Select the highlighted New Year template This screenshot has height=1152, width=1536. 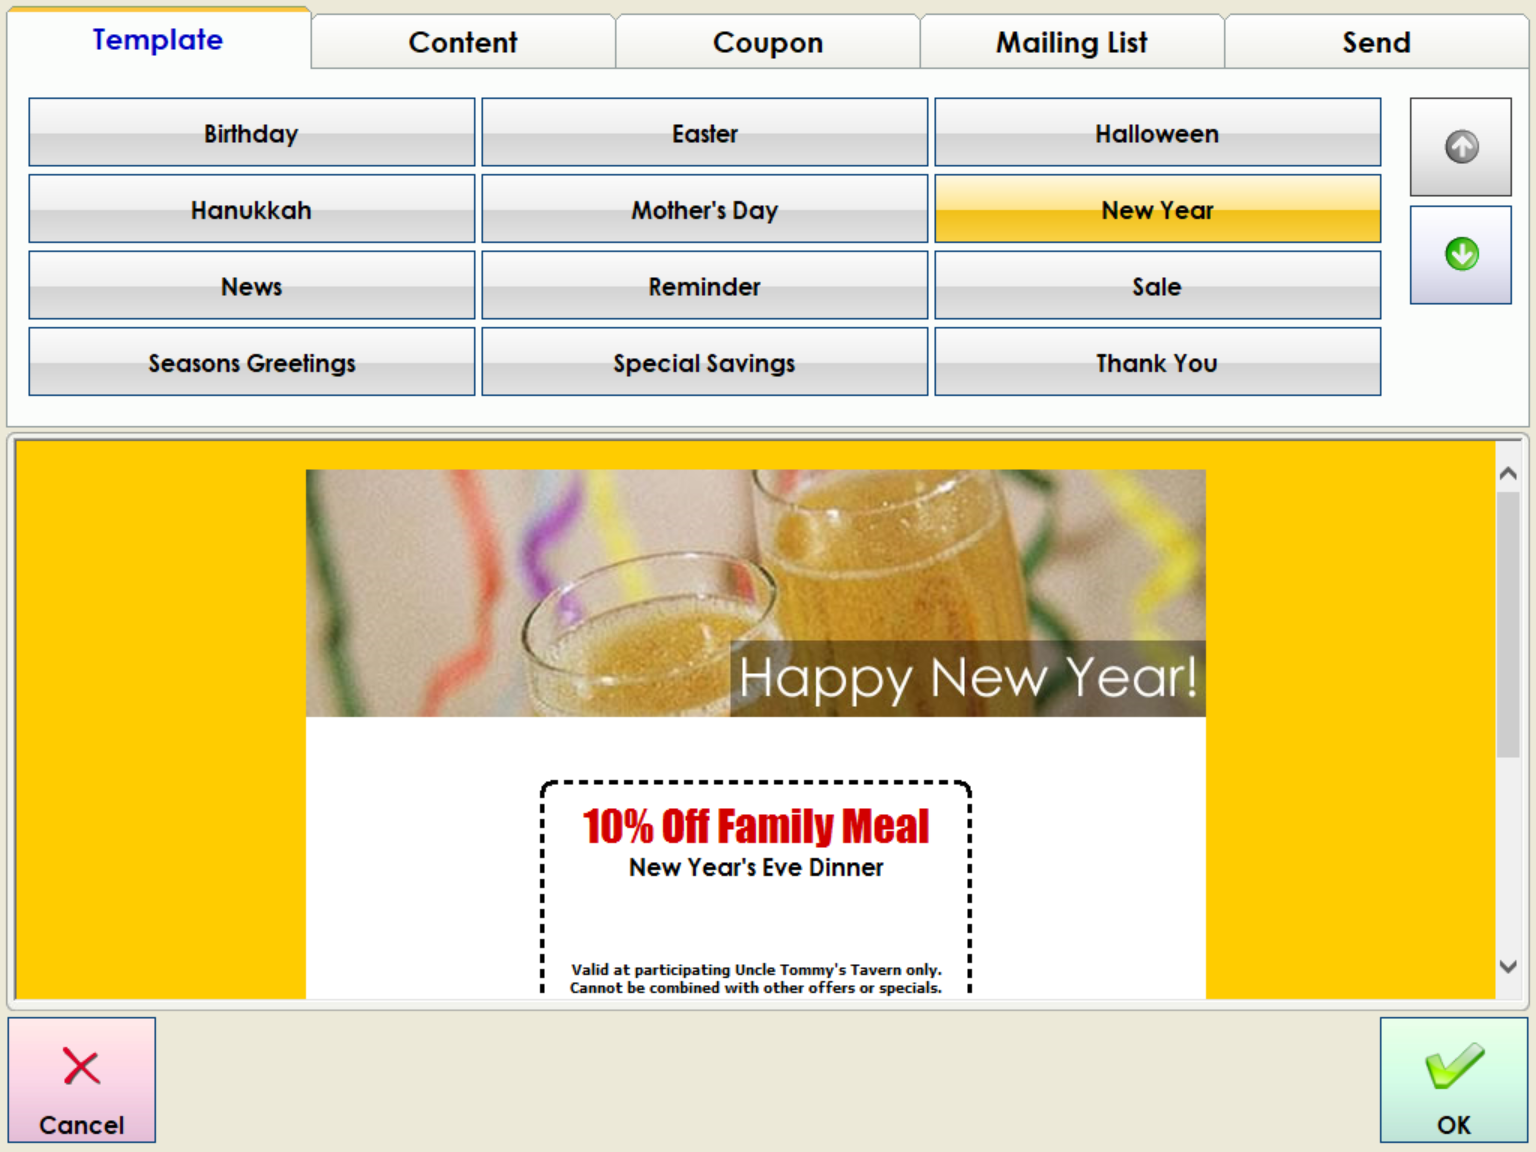pyautogui.click(x=1157, y=209)
